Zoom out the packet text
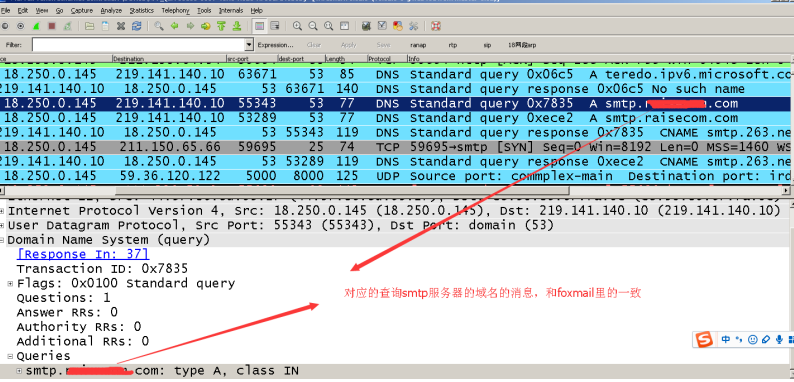This screenshot has height=382, width=794. coord(313,26)
